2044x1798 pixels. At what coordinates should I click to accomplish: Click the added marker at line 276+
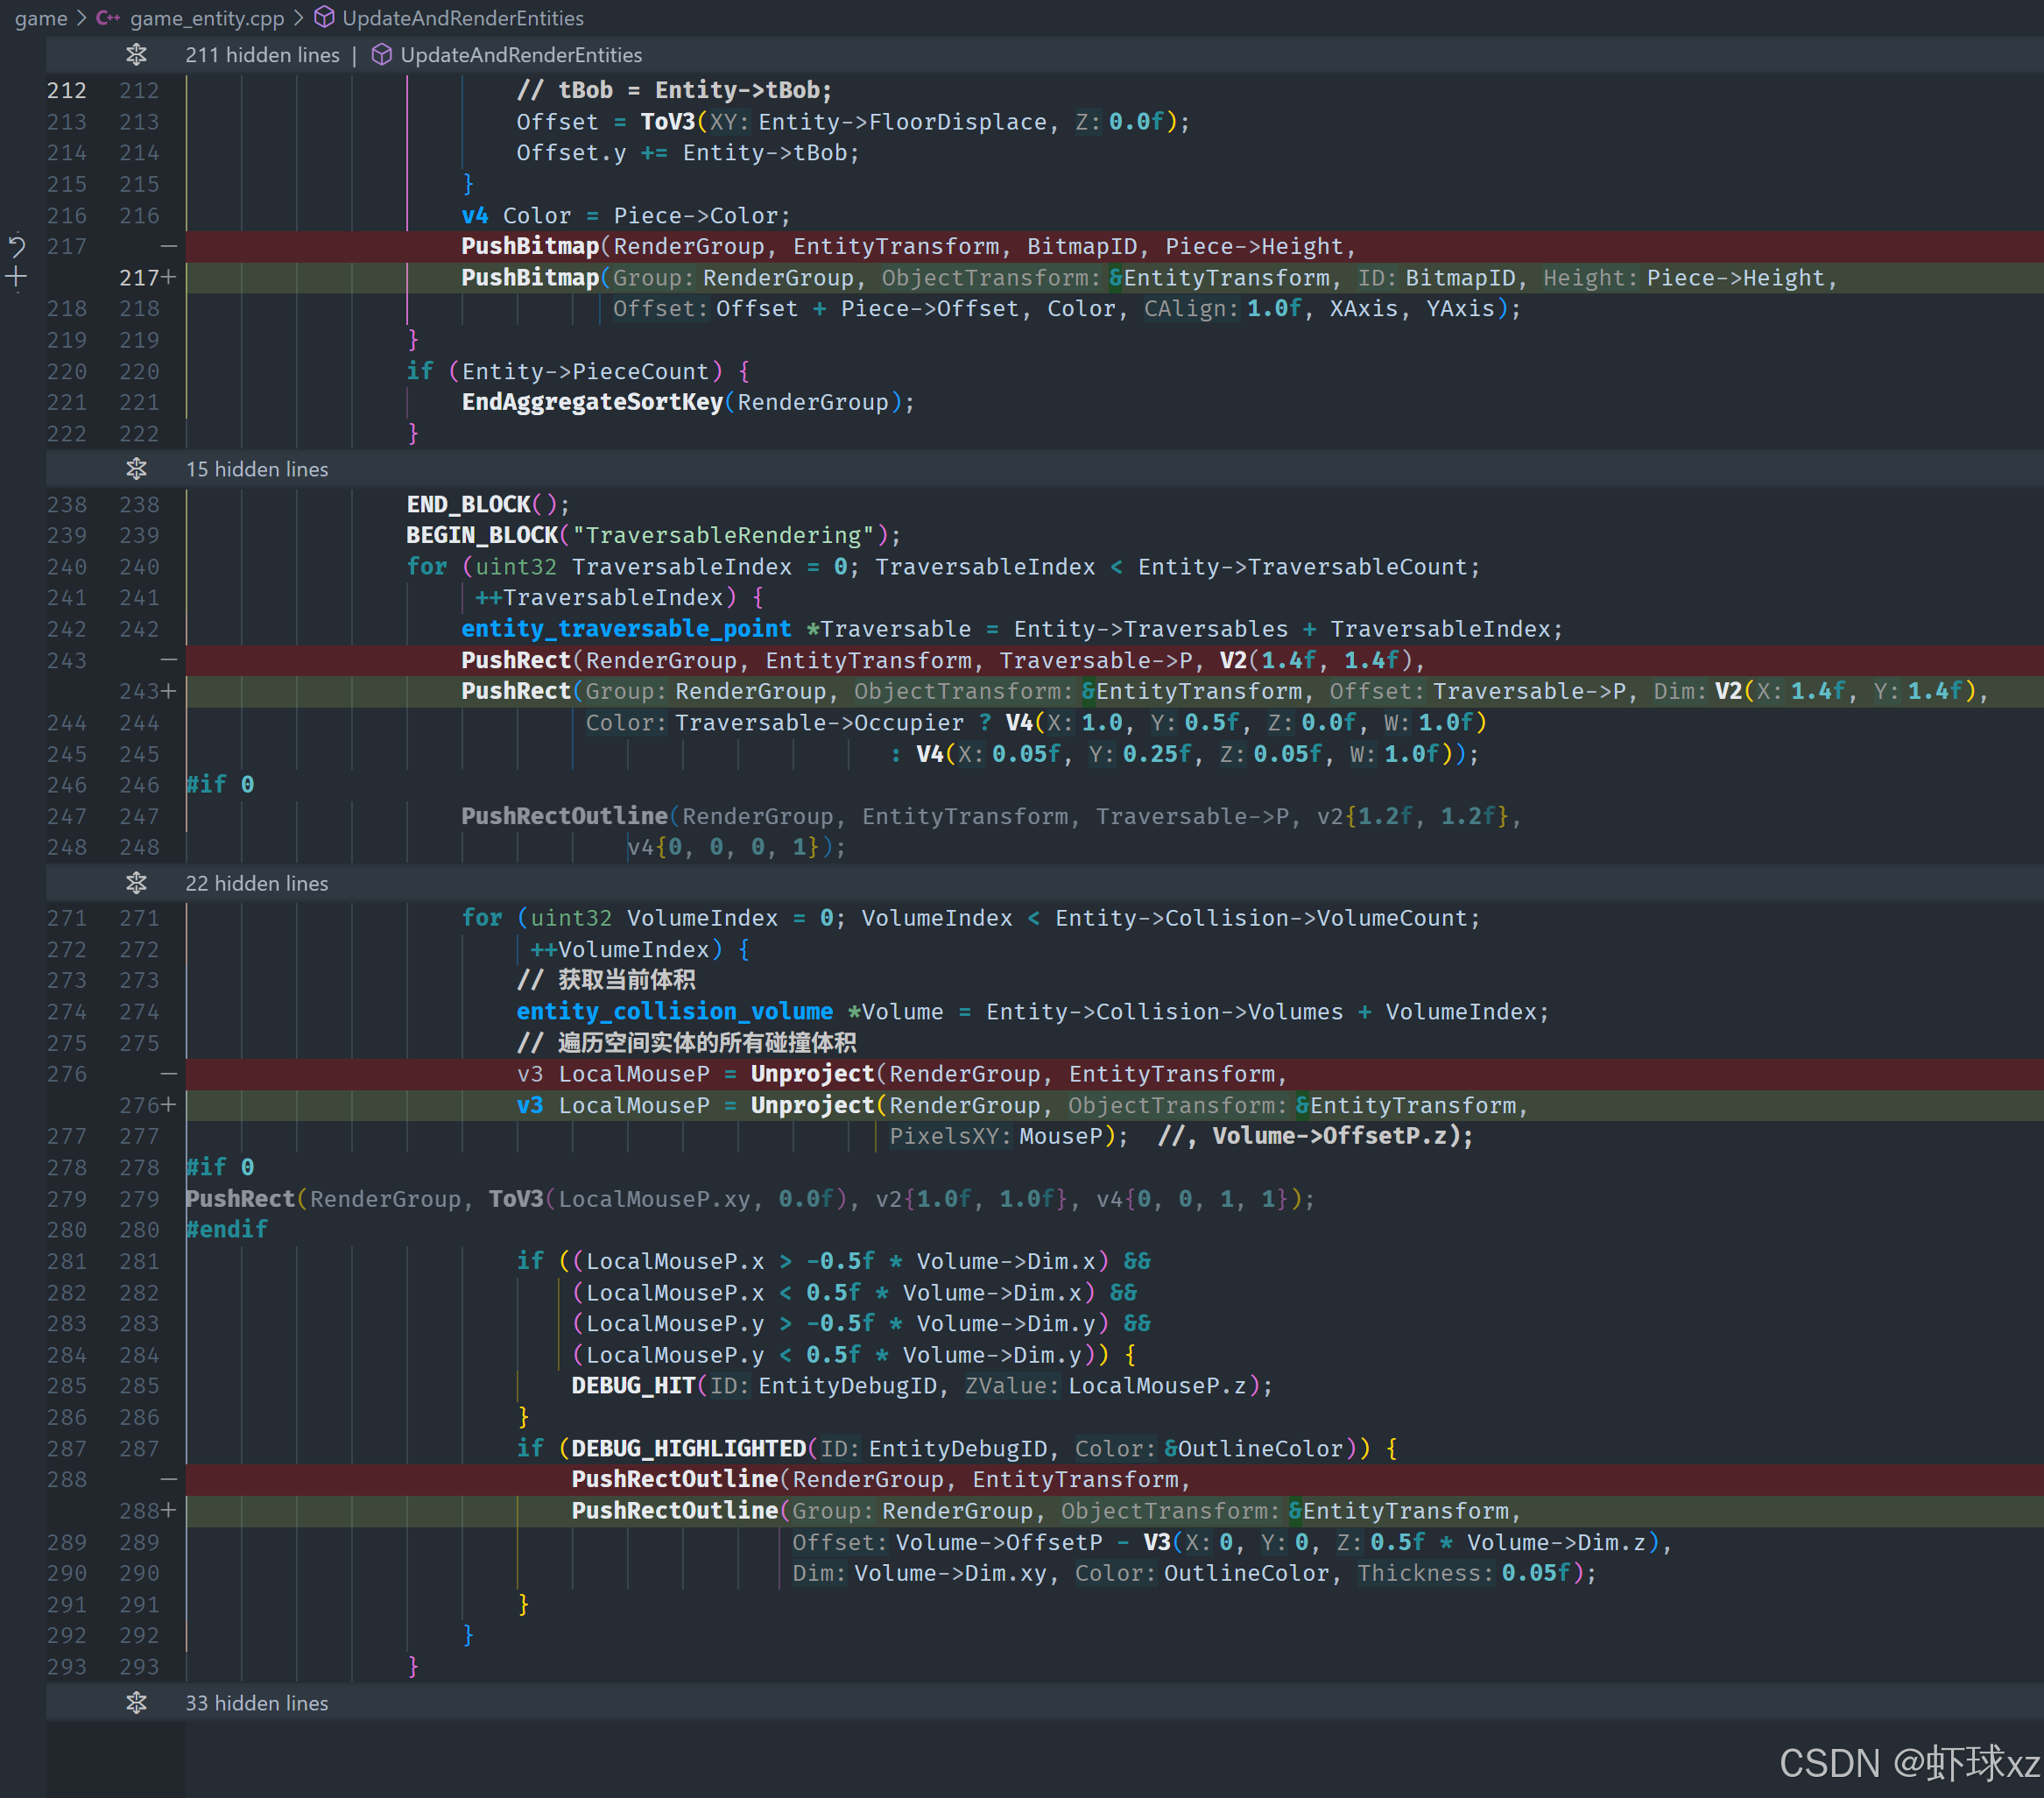pos(169,1105)
